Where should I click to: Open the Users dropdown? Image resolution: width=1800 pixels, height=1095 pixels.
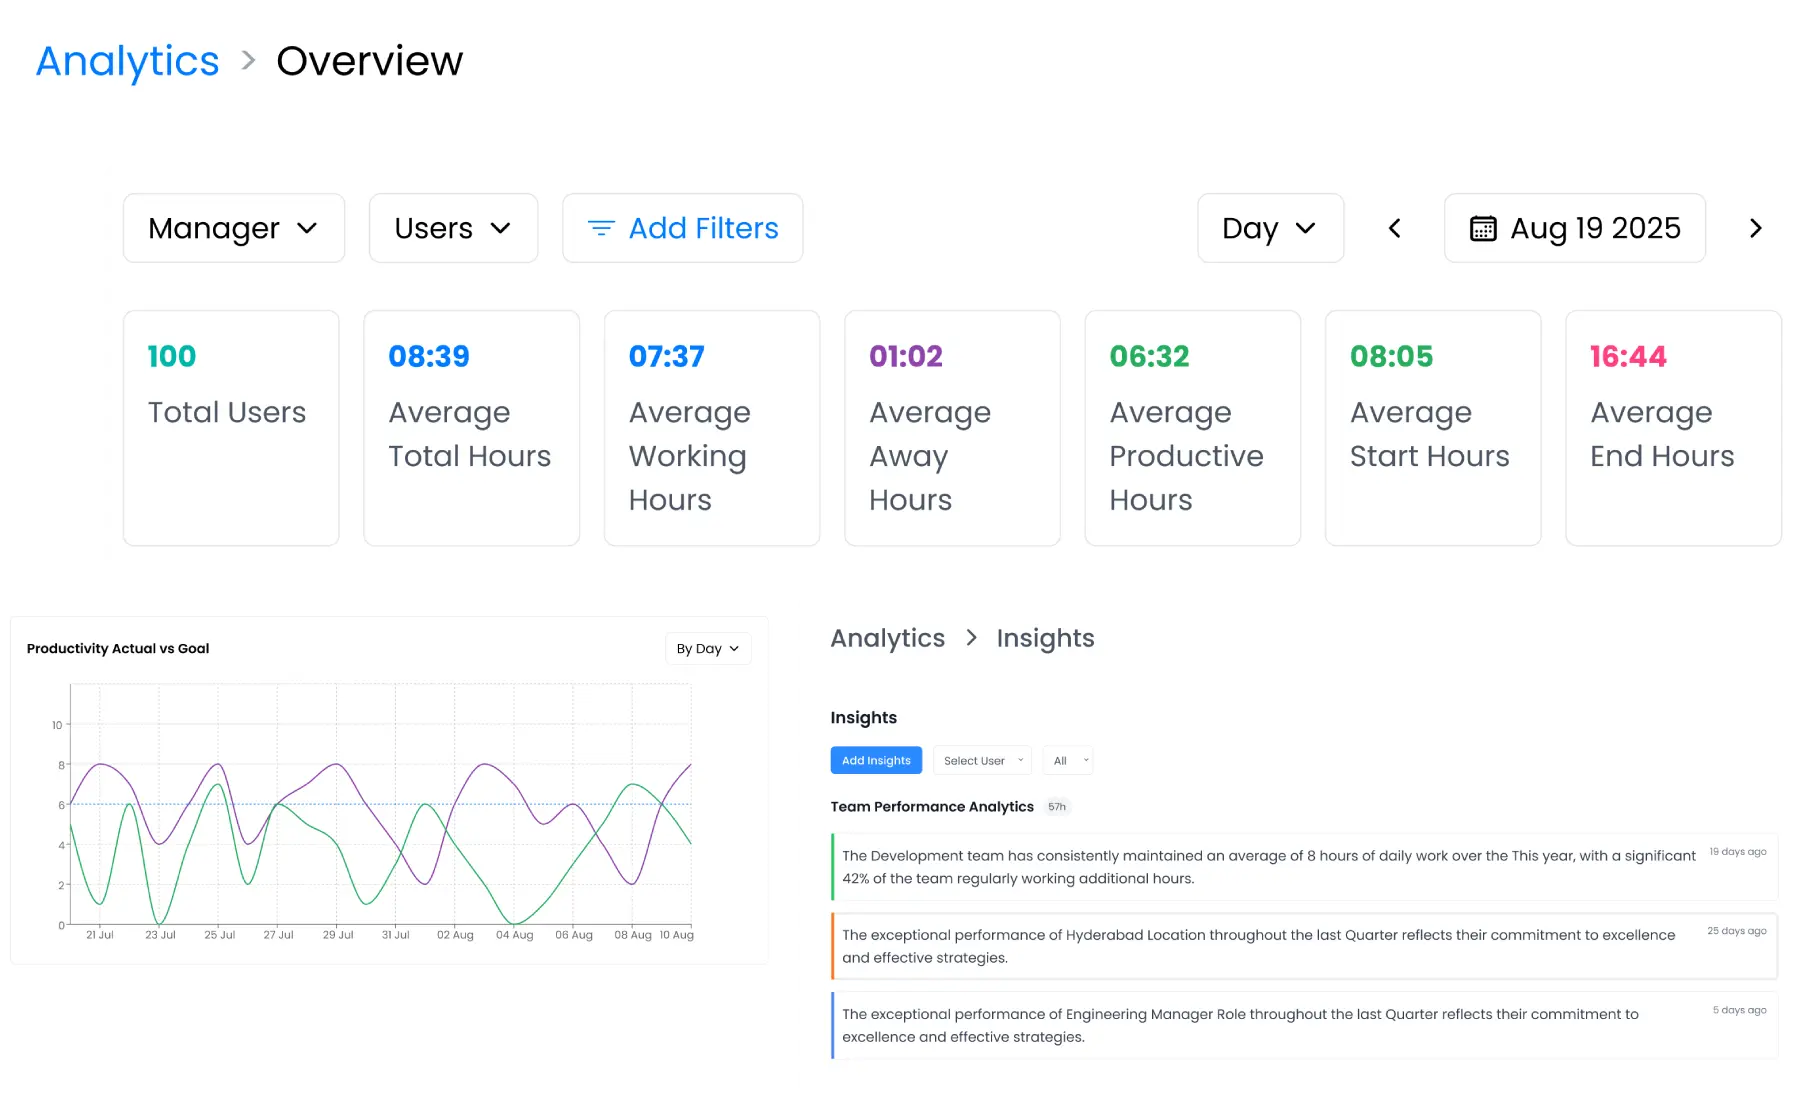453,228
